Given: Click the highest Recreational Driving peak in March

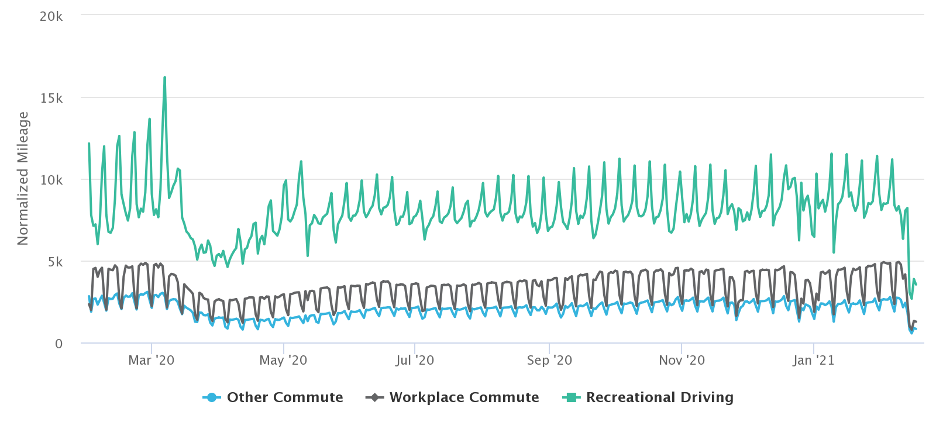Looking at the screenshot, I should click(x=164, y=77).
